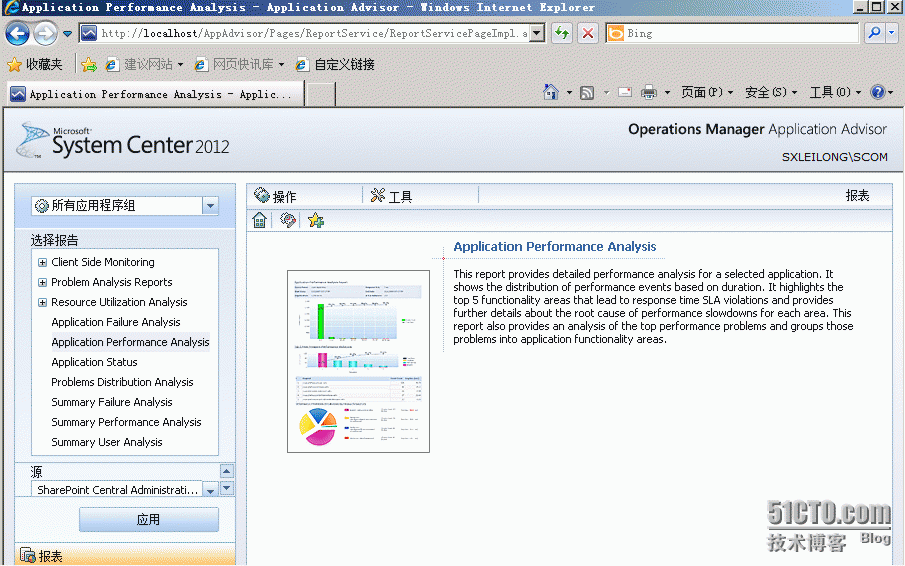Screen dimensions: 905x566
Task: Open the 自定义链接 favorites link
Action: click(x=335, y=65)
